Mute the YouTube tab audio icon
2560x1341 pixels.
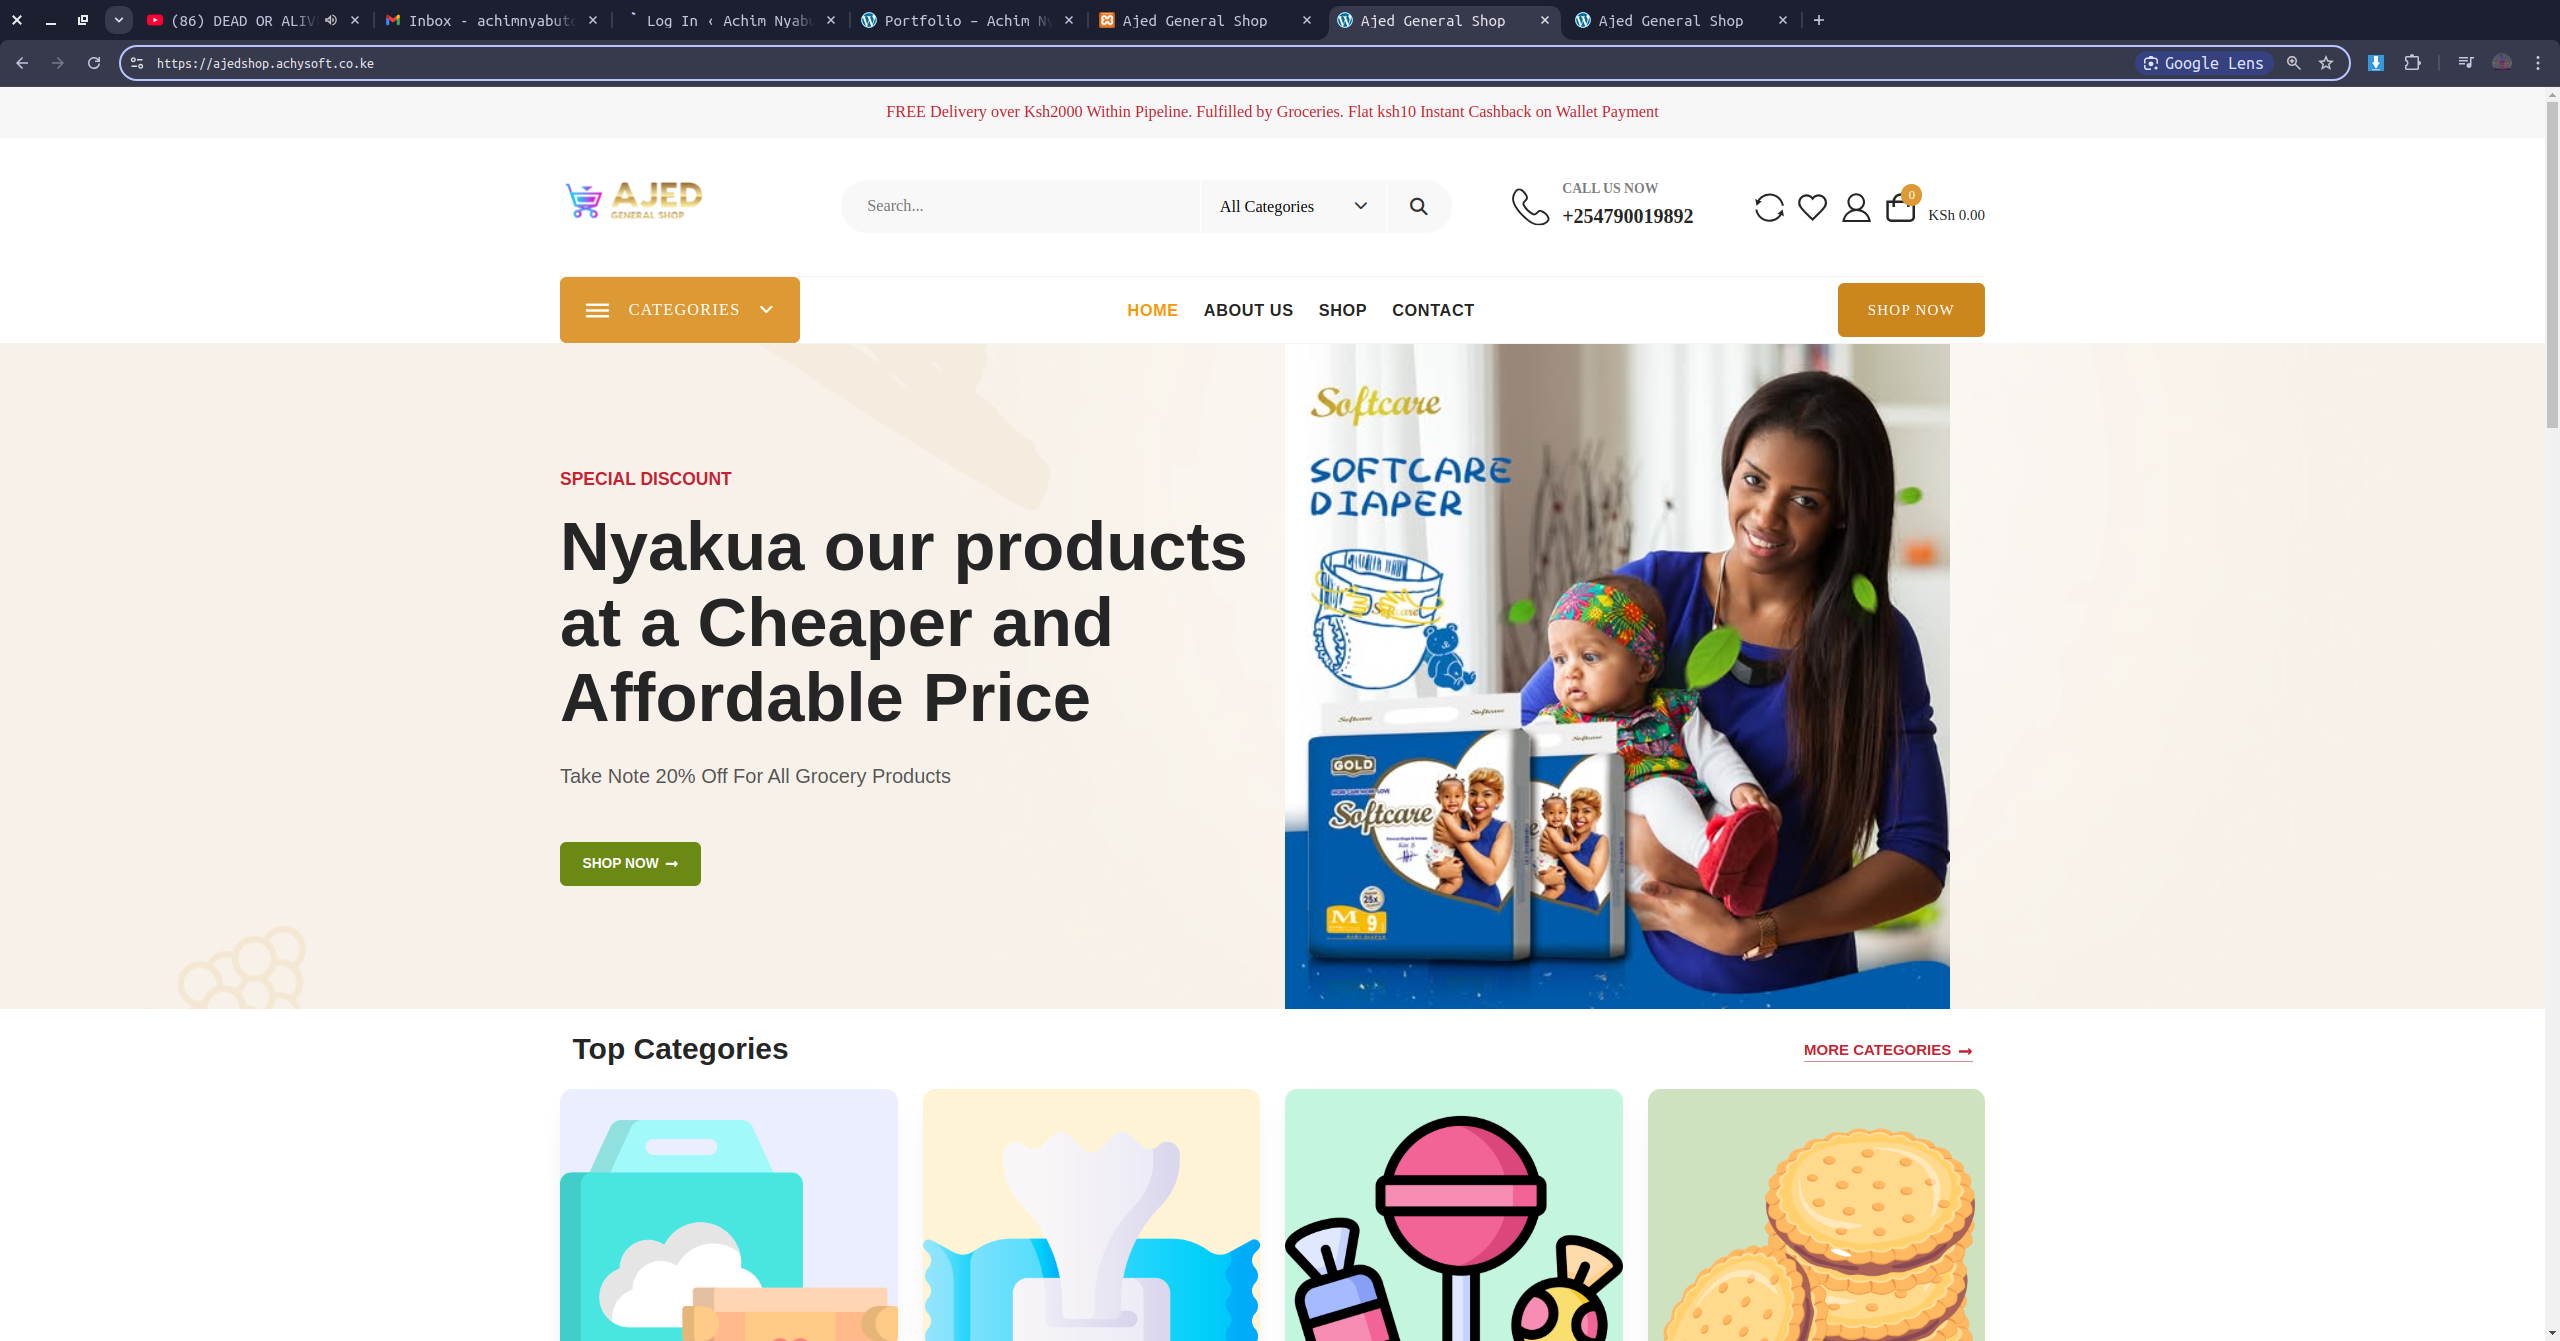(x=331, y=20)
